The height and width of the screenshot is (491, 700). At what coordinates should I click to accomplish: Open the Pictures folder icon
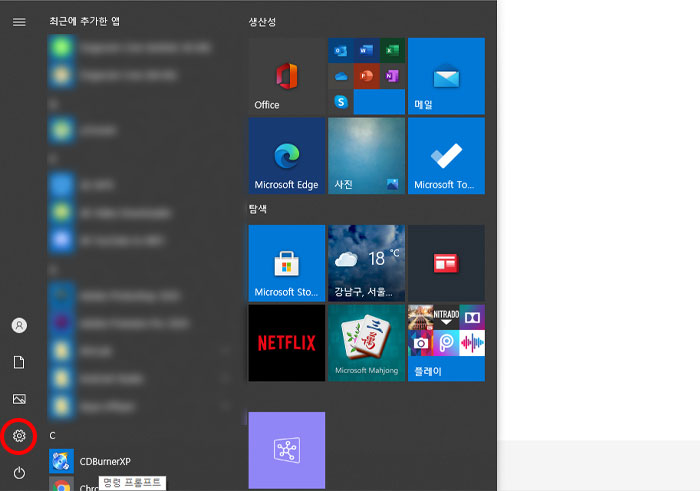pos(19,399)
